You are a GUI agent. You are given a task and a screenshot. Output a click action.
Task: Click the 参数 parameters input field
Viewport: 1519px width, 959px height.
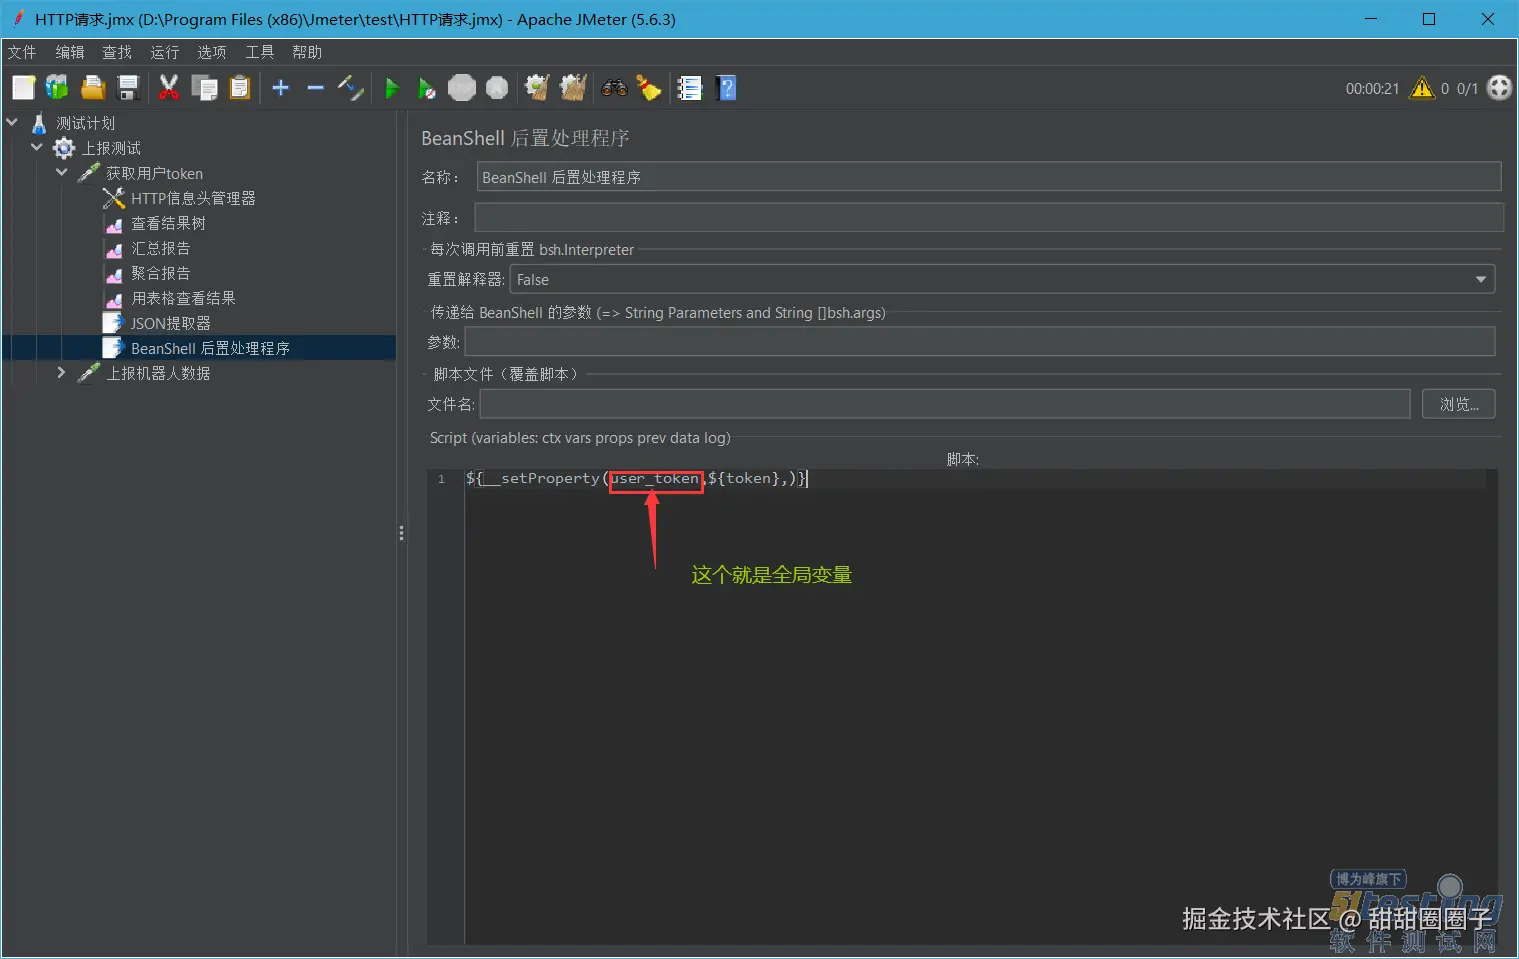click(x=980, y=341)
